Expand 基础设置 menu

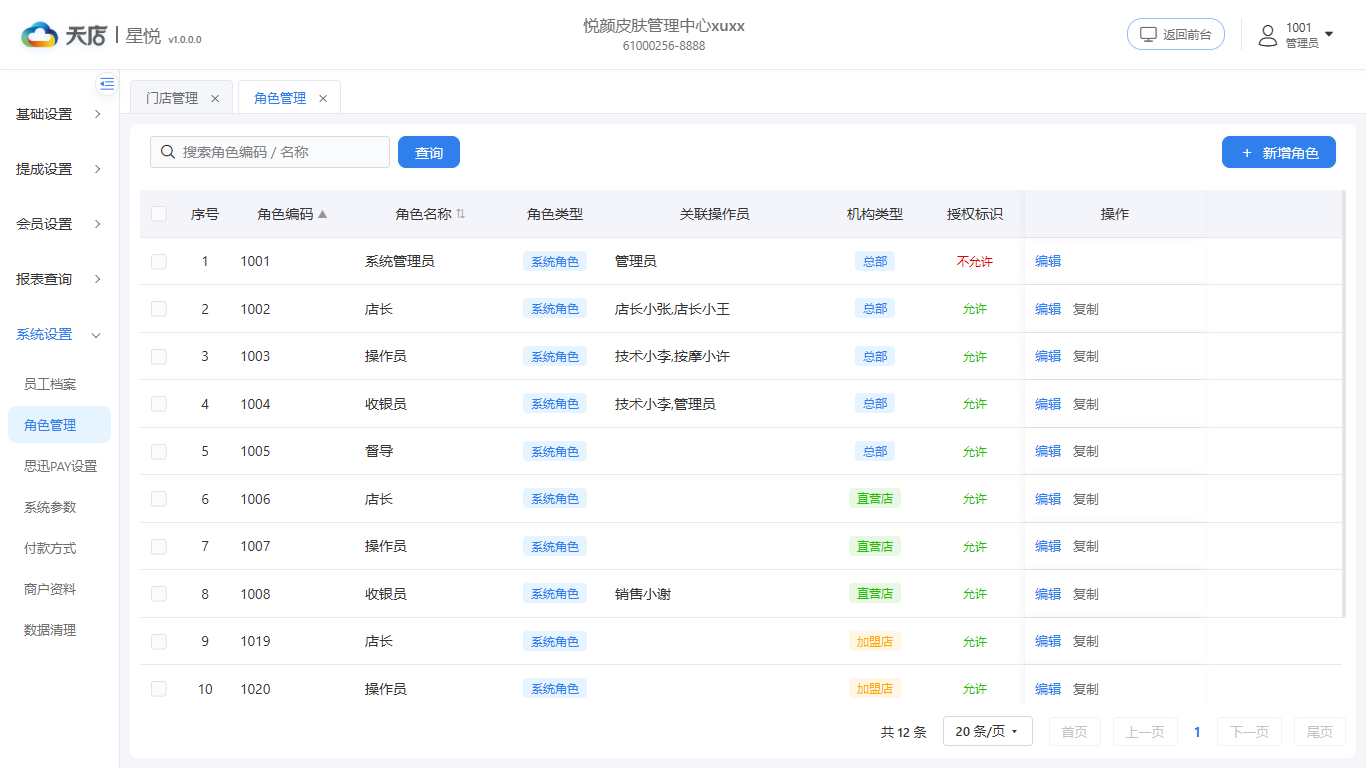(x=60, y=114)
